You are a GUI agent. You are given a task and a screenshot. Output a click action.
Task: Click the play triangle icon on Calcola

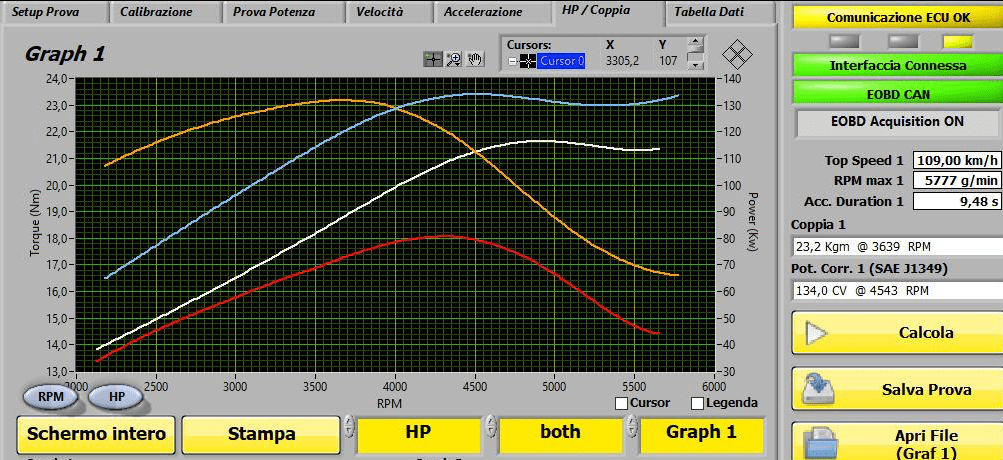point(817,334)
